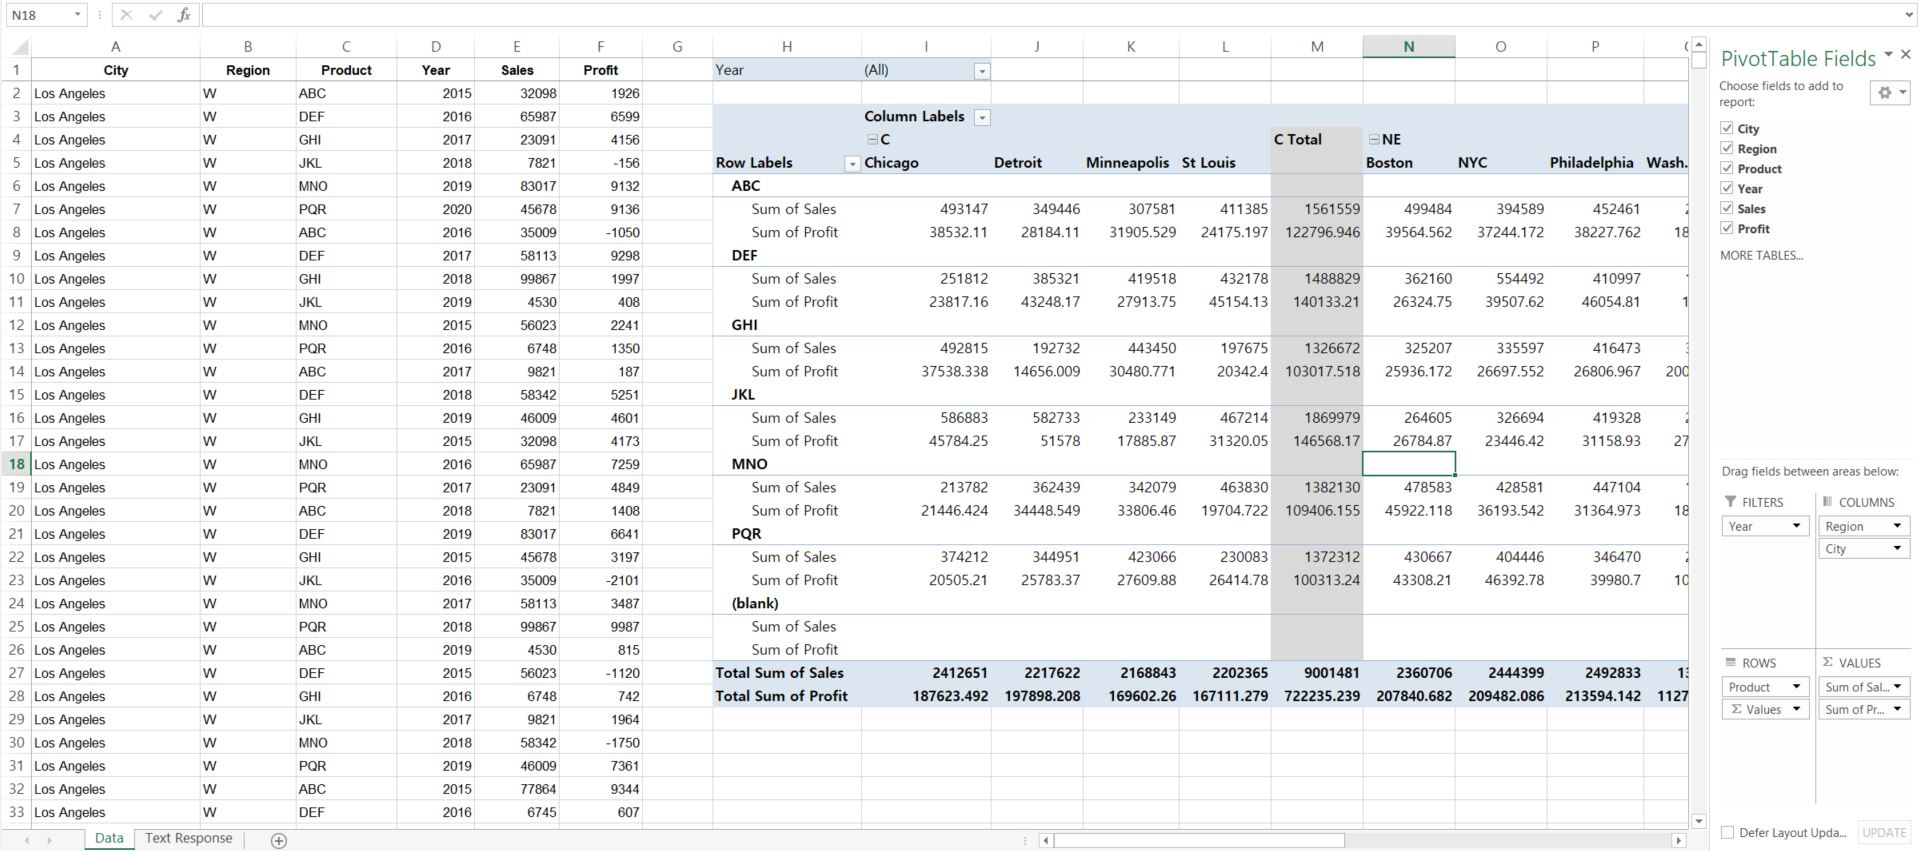Uncheck the Sales field checkbox
The image size is (1920, 851).
pos(1727,208)
